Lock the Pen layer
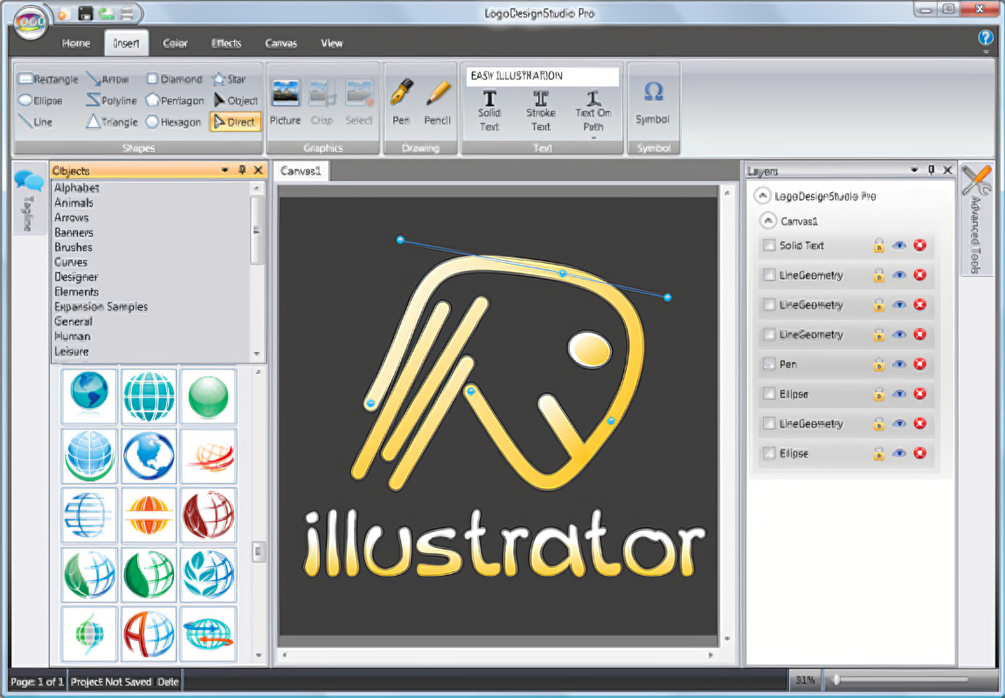Screen dimensions: 1005x698 coord(879,364)
